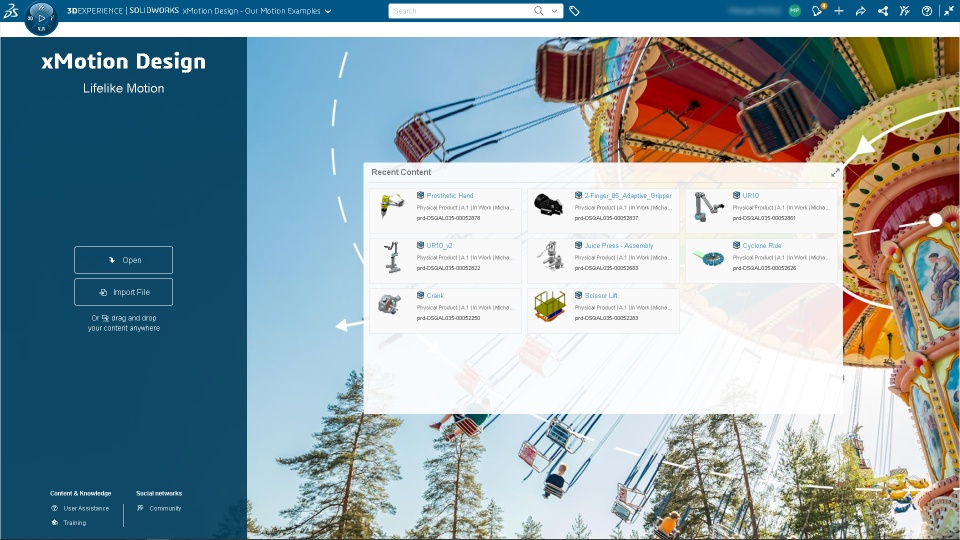
Task: Open Juice Press - Assembly link
Action: pos(618,246)
